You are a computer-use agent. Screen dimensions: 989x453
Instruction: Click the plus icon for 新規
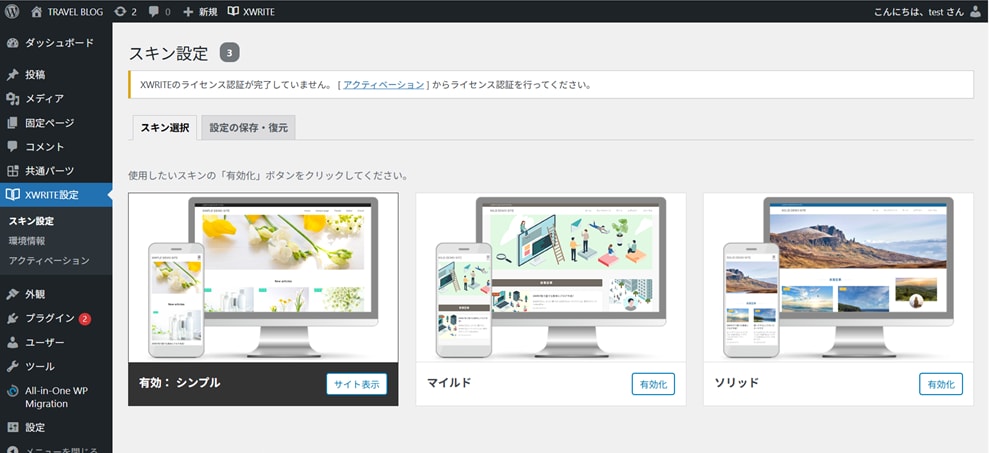pyautogui.click(x=188, y=11)
